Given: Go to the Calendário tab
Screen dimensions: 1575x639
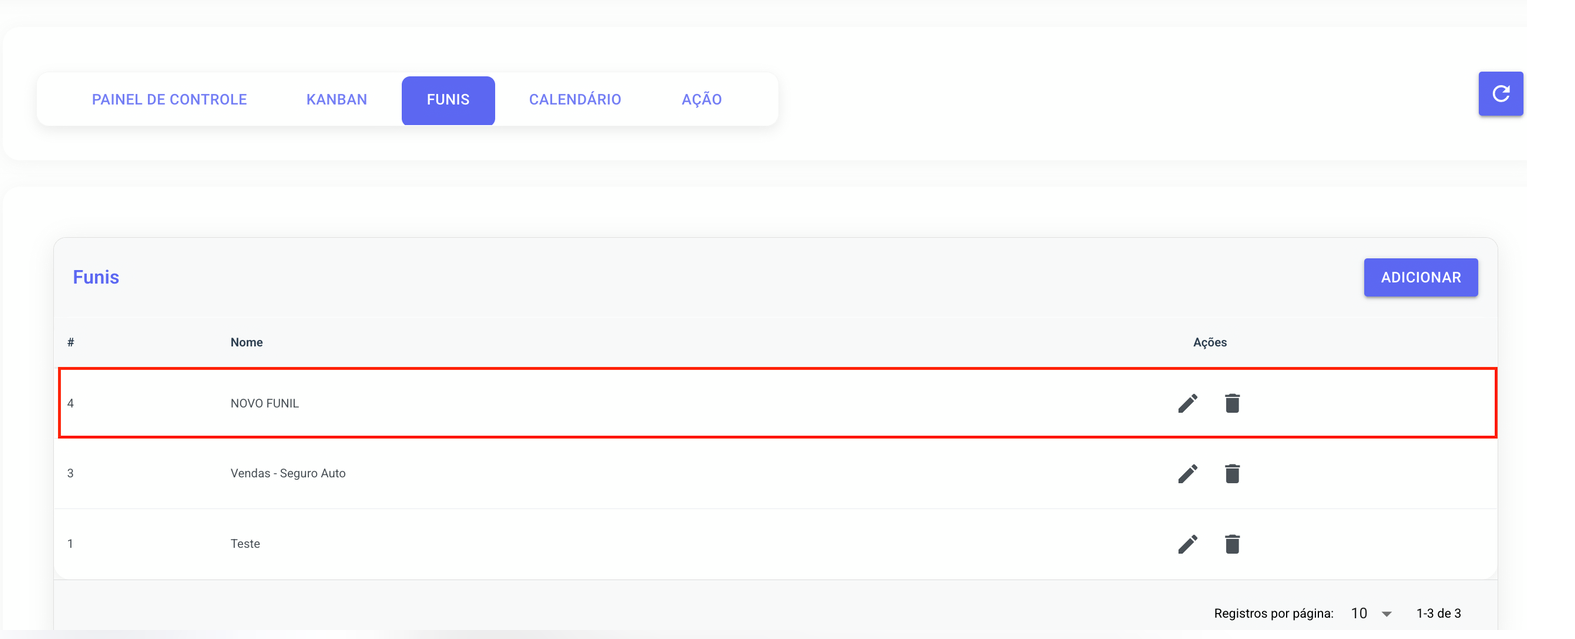Looking at the screenshot, I should pyautogui.click(x=575, y=100).
